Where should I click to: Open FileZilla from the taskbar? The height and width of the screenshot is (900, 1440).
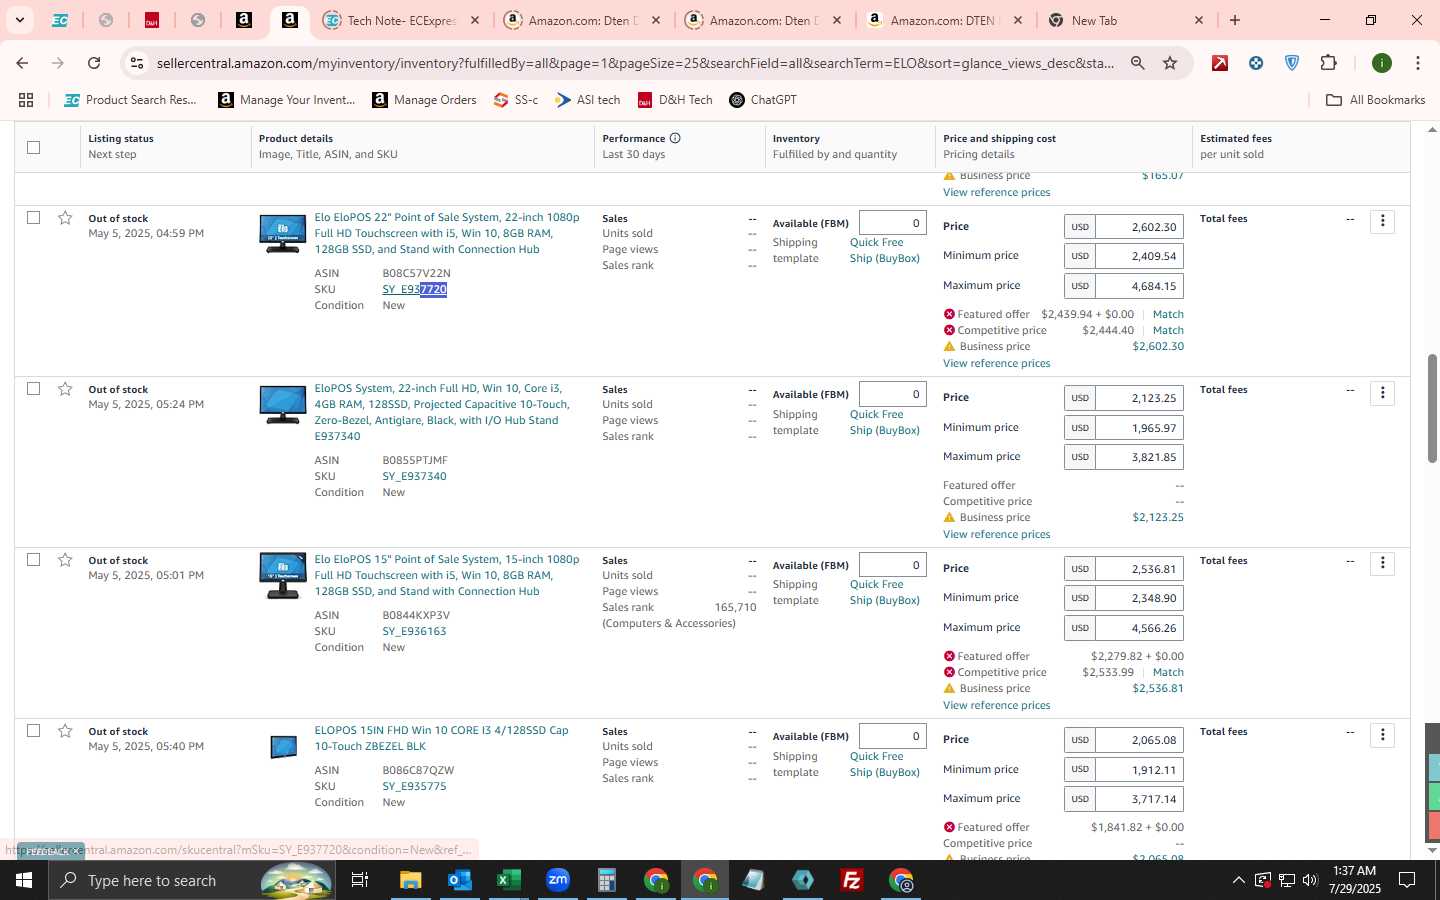(852, 880)
